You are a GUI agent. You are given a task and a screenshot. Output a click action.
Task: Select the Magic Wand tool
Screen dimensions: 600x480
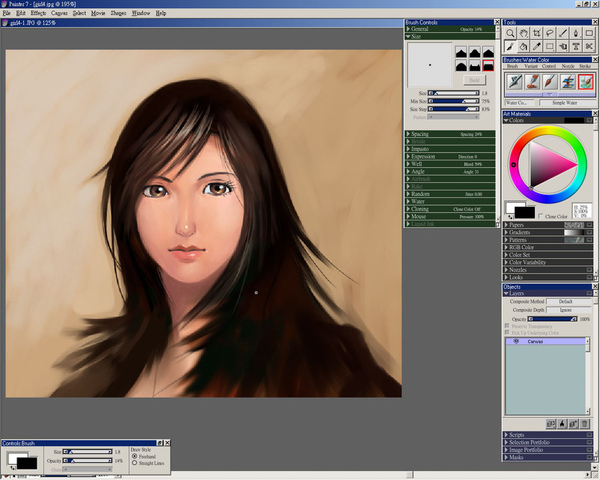point(563,33)
